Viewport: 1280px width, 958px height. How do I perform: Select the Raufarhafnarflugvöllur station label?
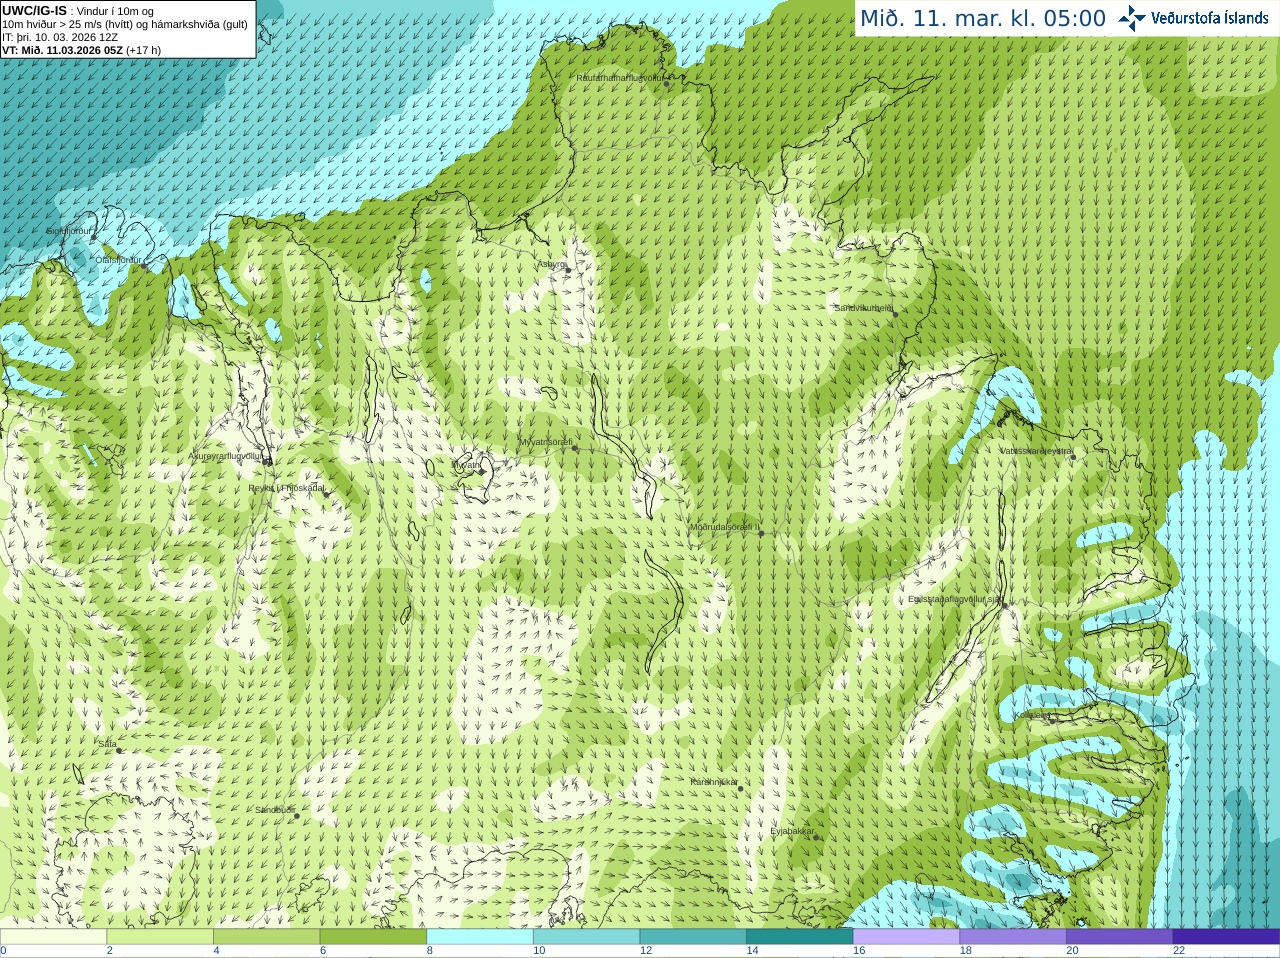coord(621,78)
